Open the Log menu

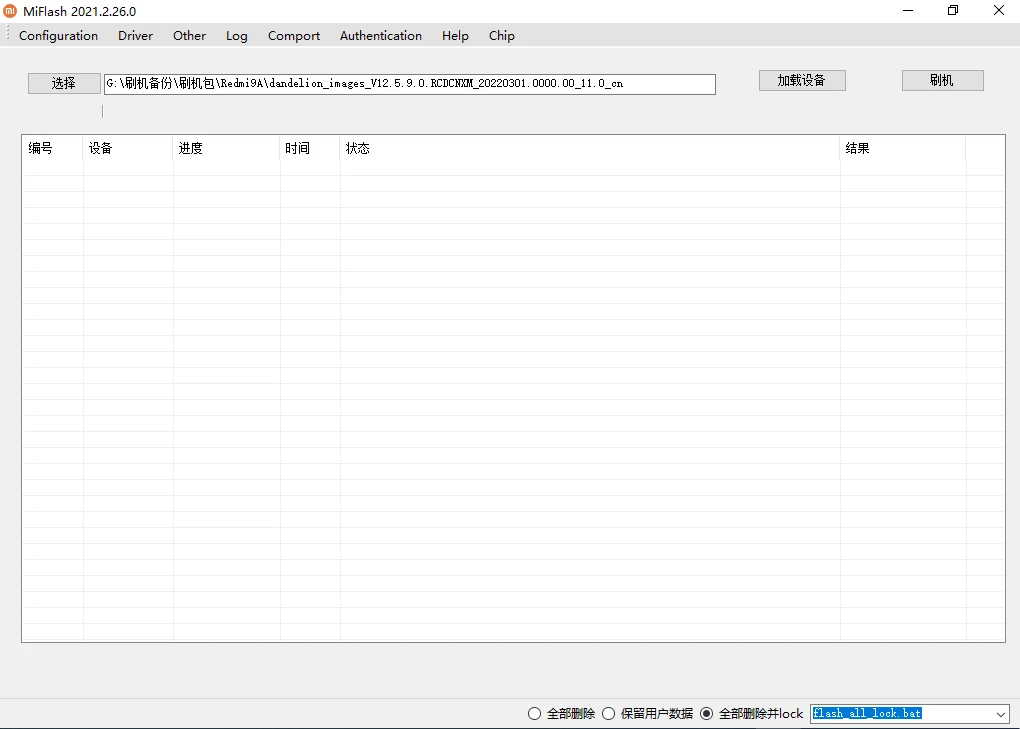237,36
